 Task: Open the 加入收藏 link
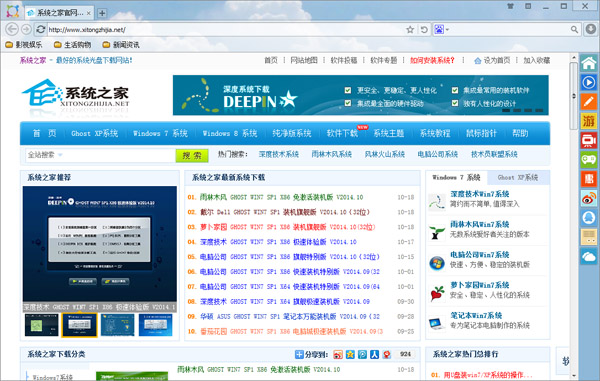(x=536, y=60)
